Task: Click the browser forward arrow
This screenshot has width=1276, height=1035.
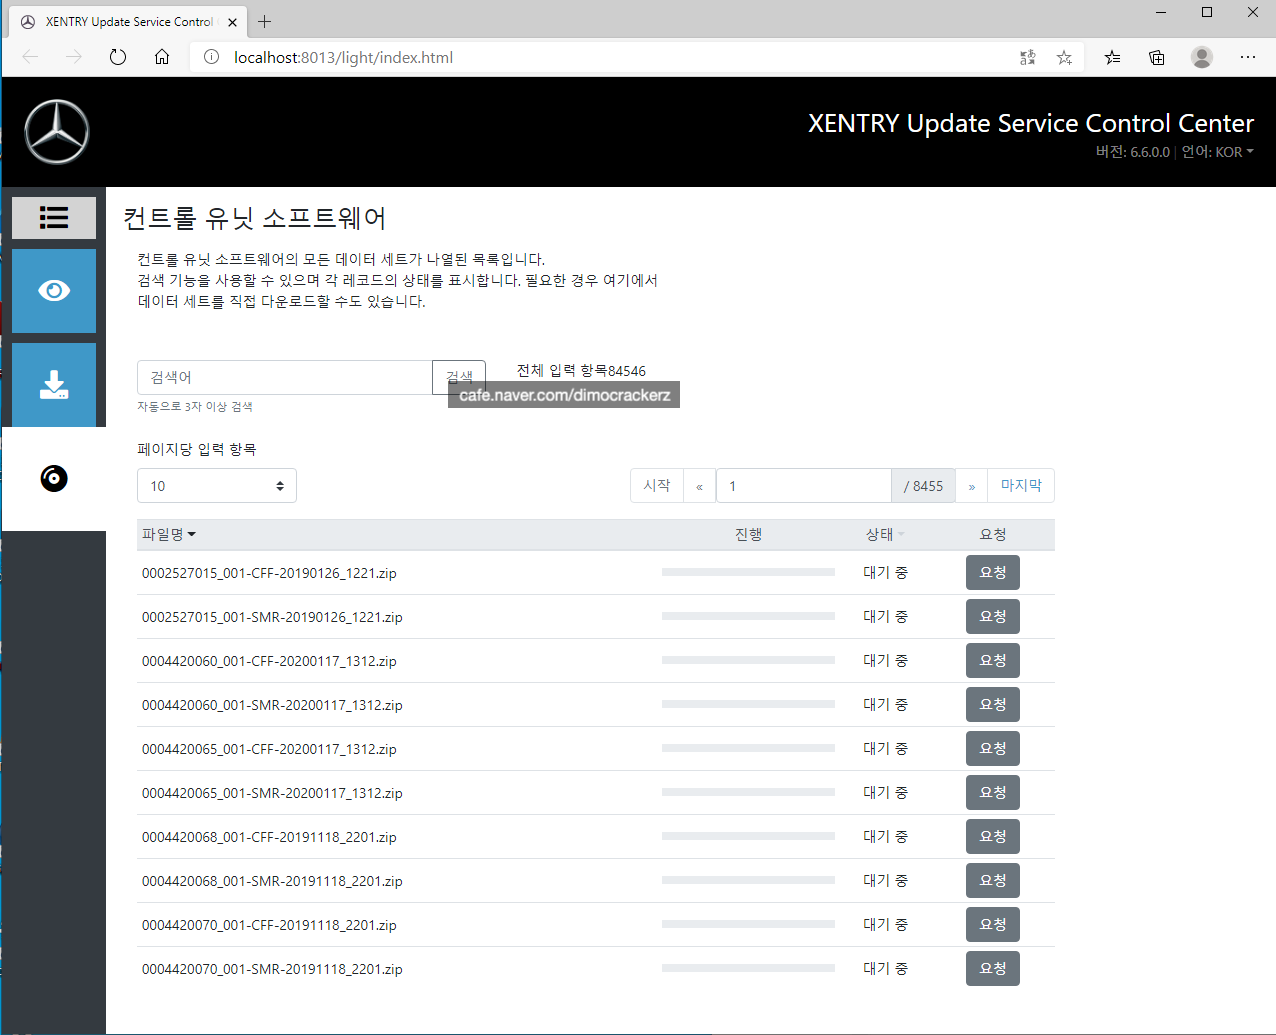Action: click(74, 57)
